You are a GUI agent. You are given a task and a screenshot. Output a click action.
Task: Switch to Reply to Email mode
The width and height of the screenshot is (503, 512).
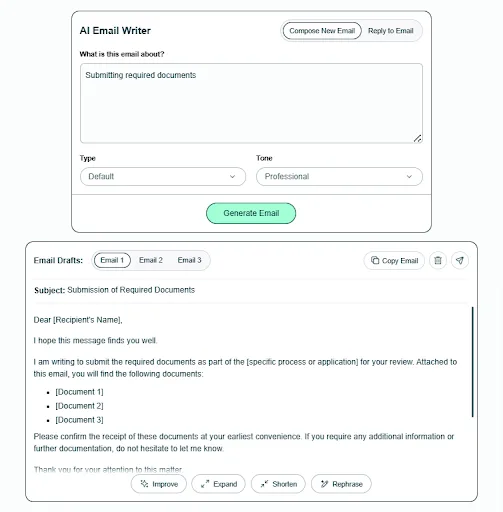391,31
